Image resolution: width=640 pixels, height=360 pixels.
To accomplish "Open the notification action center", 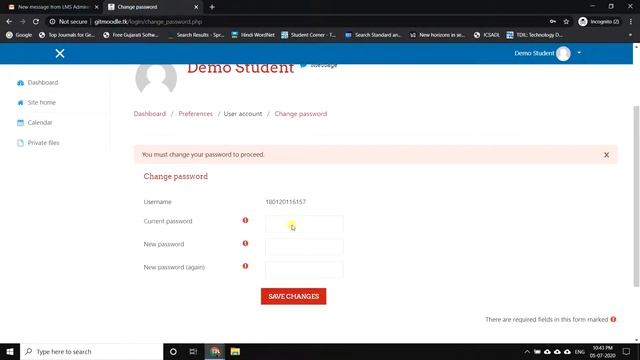I will pyautogui.click(x=627, y=351).
